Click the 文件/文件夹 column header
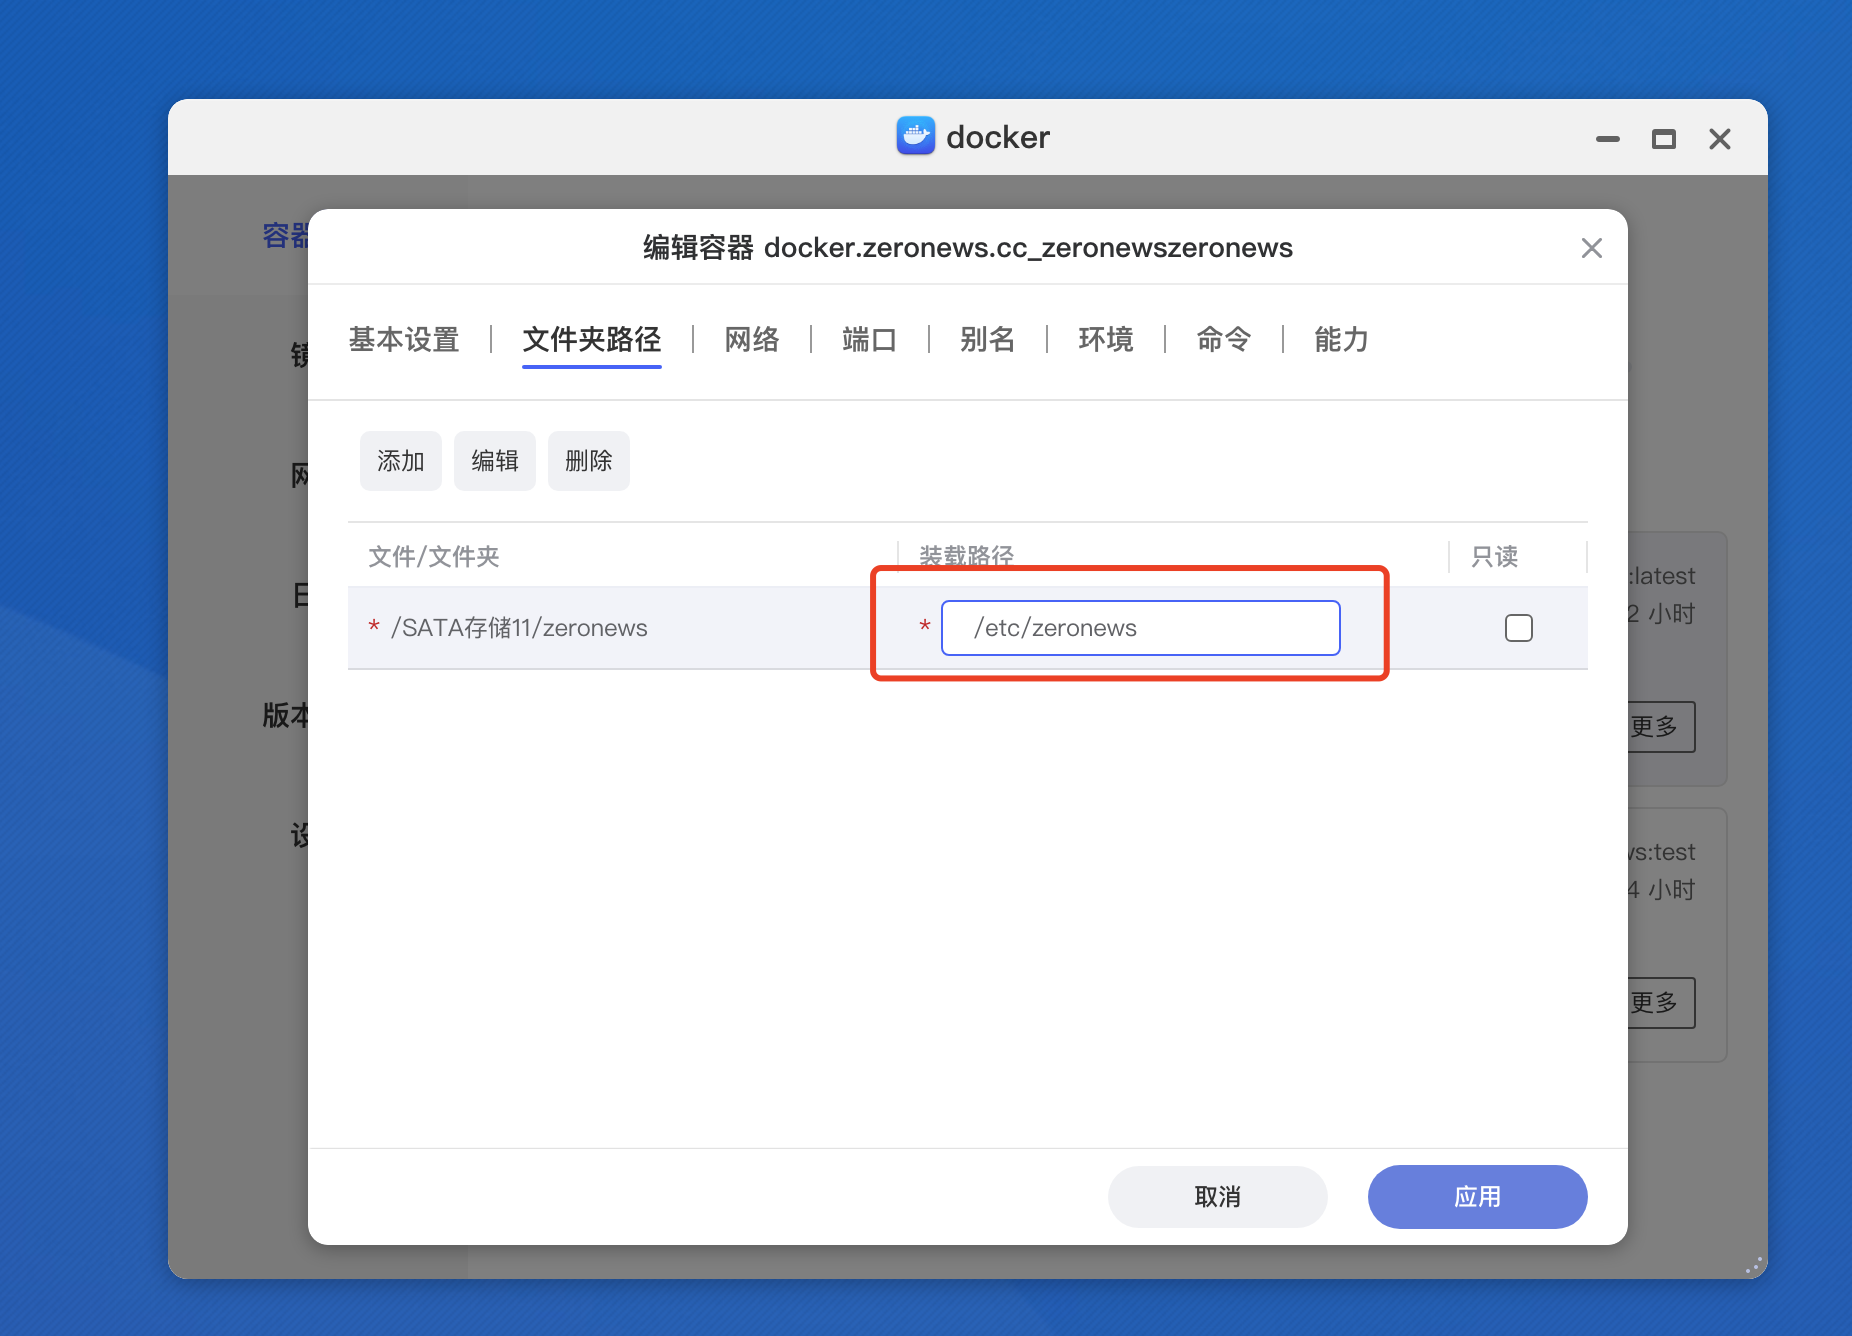Image resolution: width=1852 pixels, height=1336 pixels. pos(434,556)
